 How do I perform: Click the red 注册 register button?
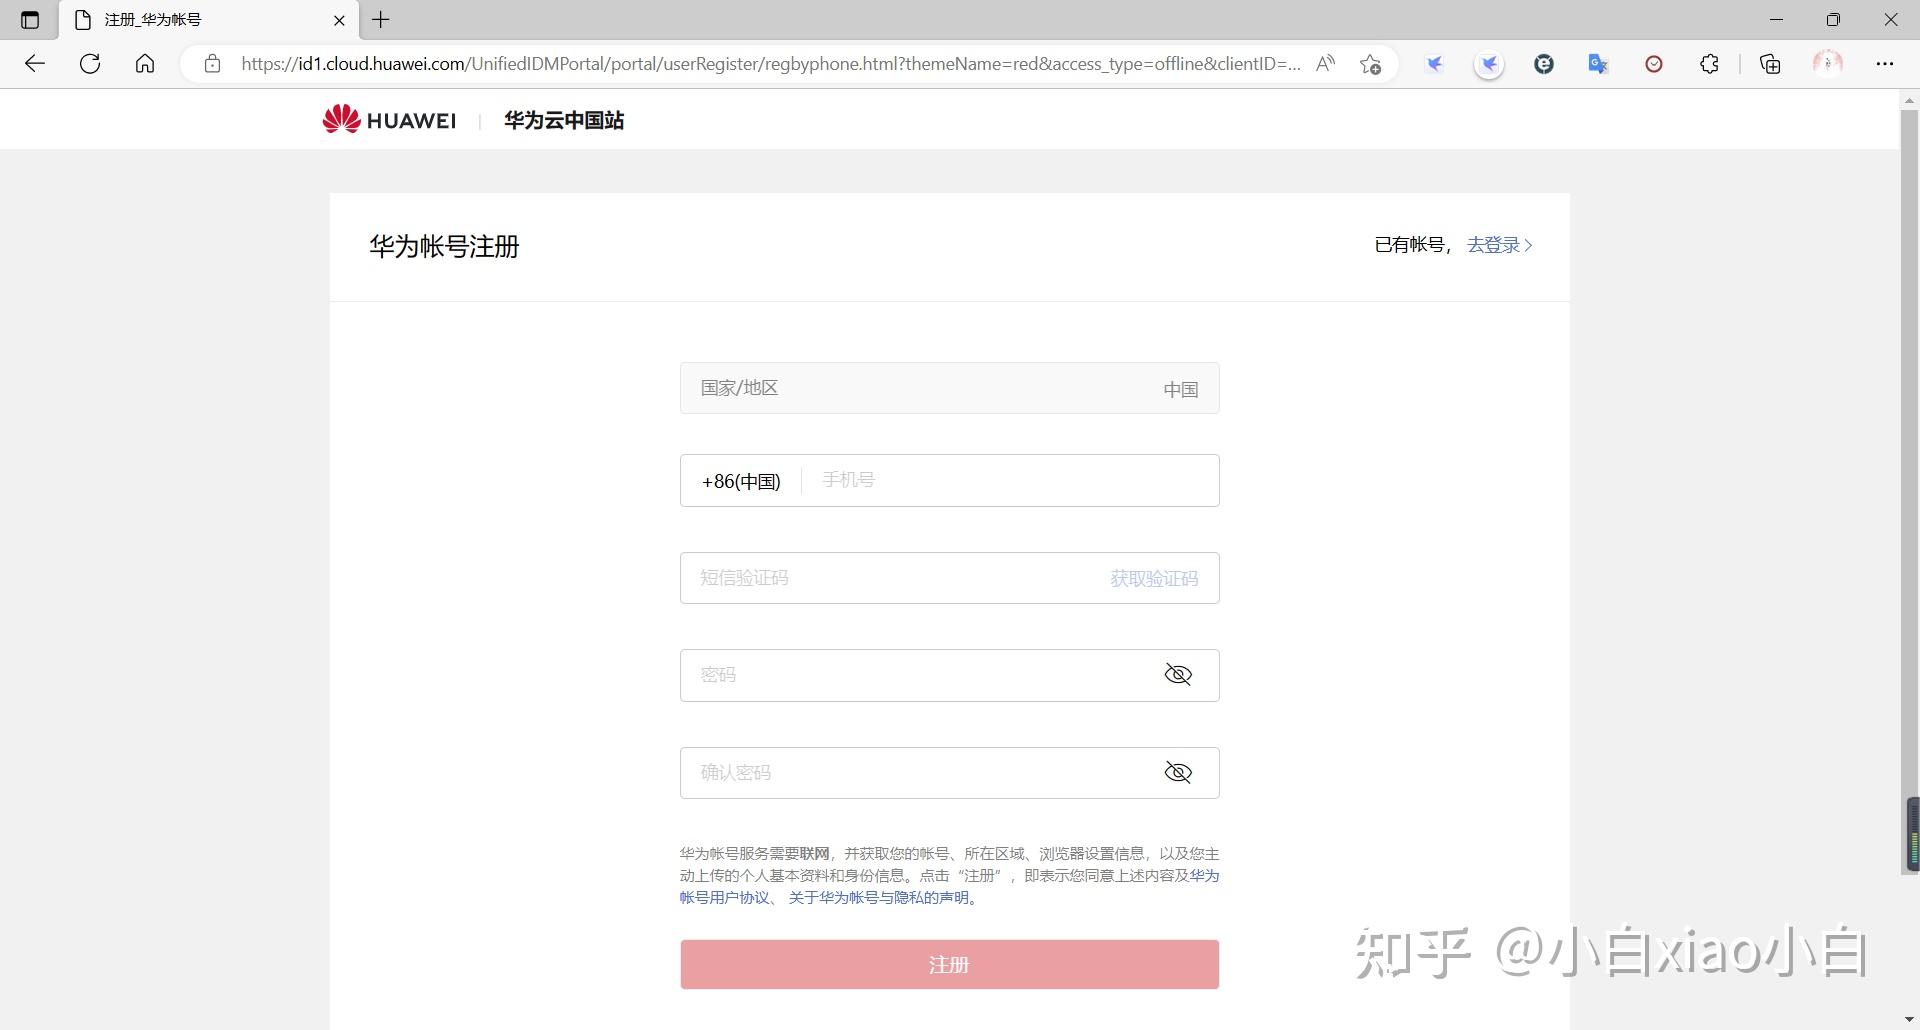[950, 965]
